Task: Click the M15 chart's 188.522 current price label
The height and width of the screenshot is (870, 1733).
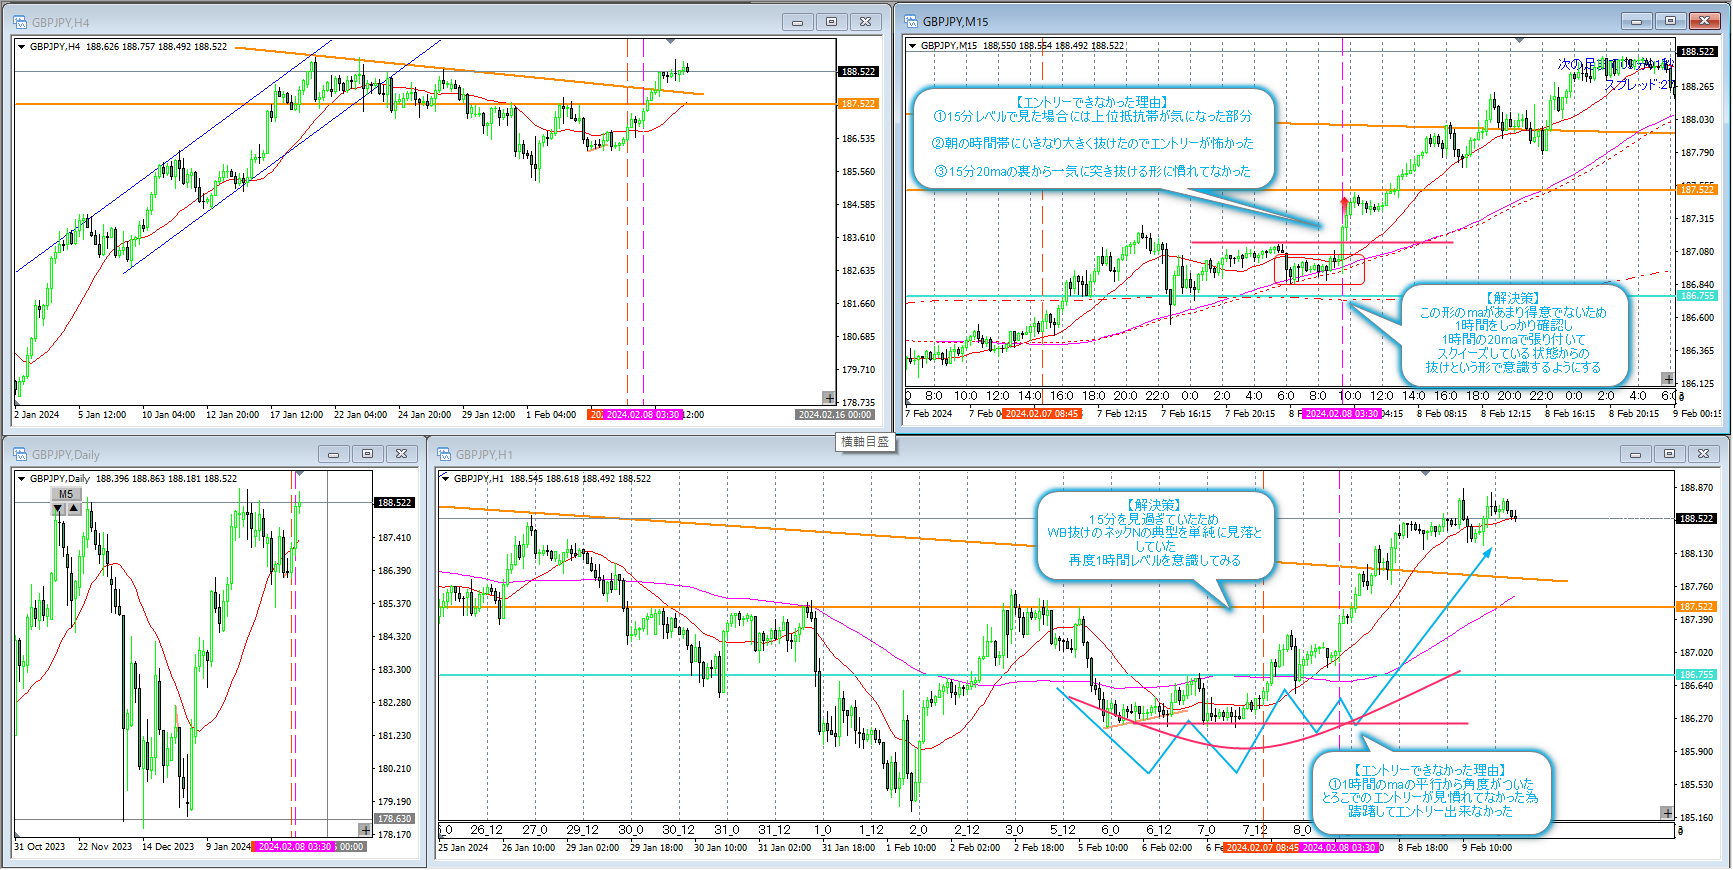Action: [x=1697, y=52]
